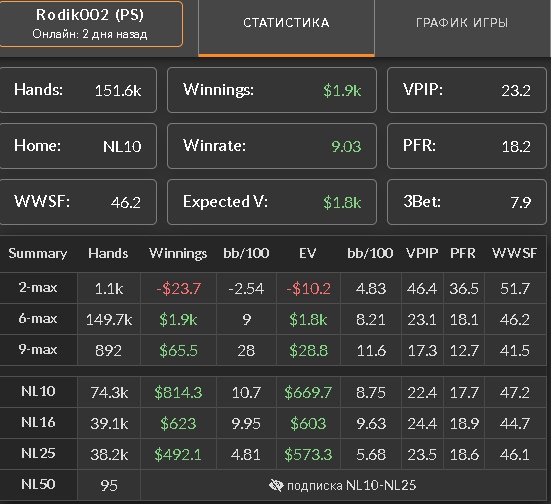Select the 2-max summary row
The image size is (551, 504).
pyautogui.click(x=273, y=288)
